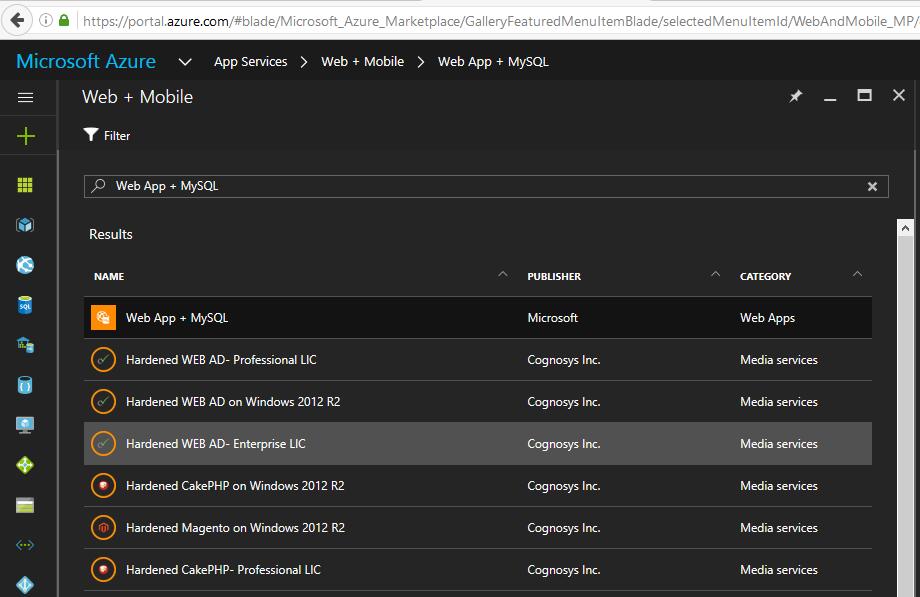Viewport: 920px width, 597px height.
Task: Click icon of Hardened WEB AD on Windows 2012 R2
Action: tap(103, 402)
